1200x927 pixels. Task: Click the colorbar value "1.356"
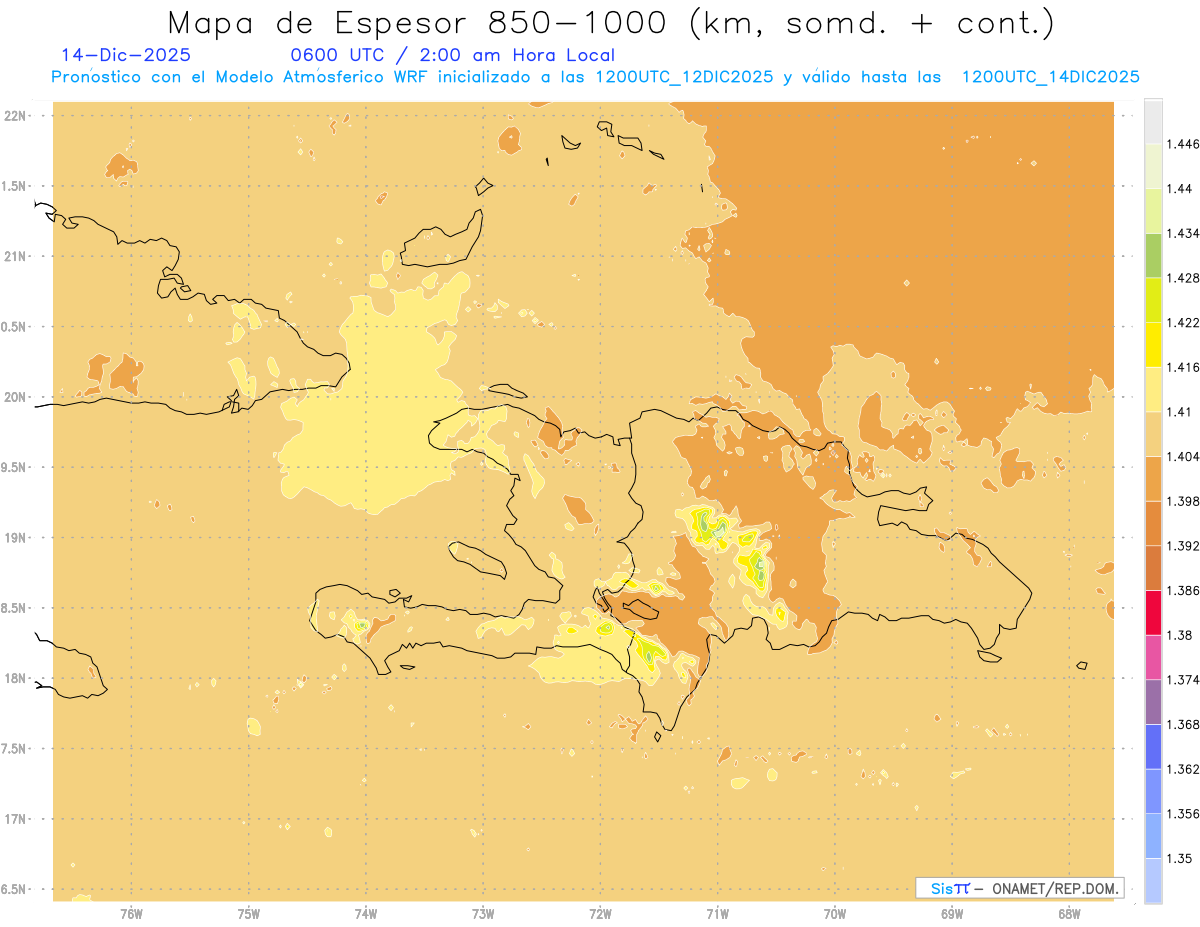(x=1182, y=814)
